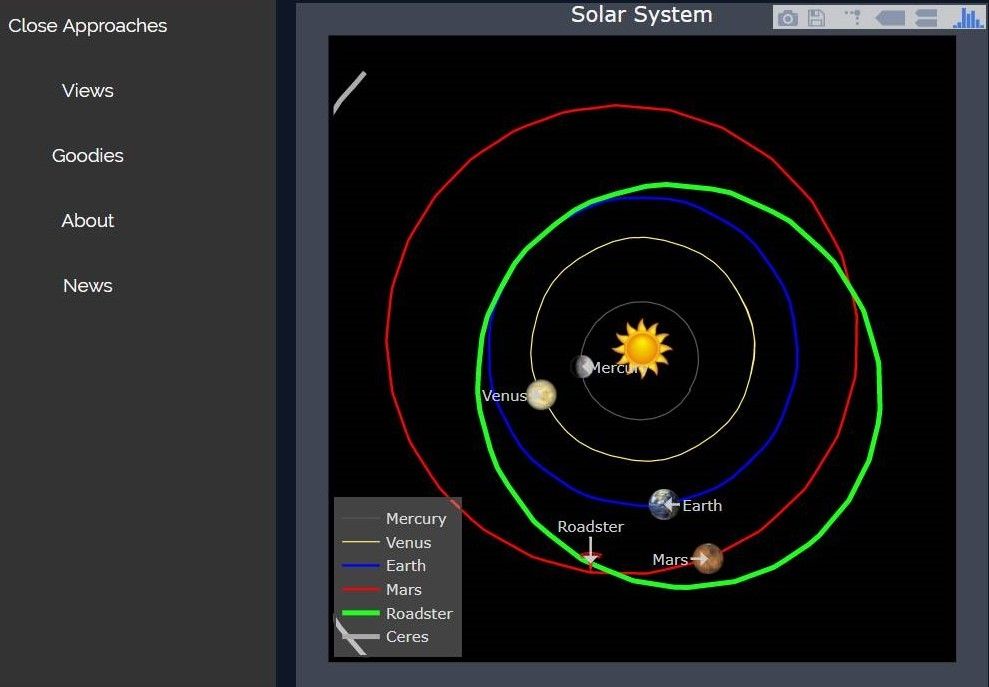Image resolution: width=989 pixels, height=687 pixels.
Task: Click the camera icon to download the plot
Action: coord(789,17)
